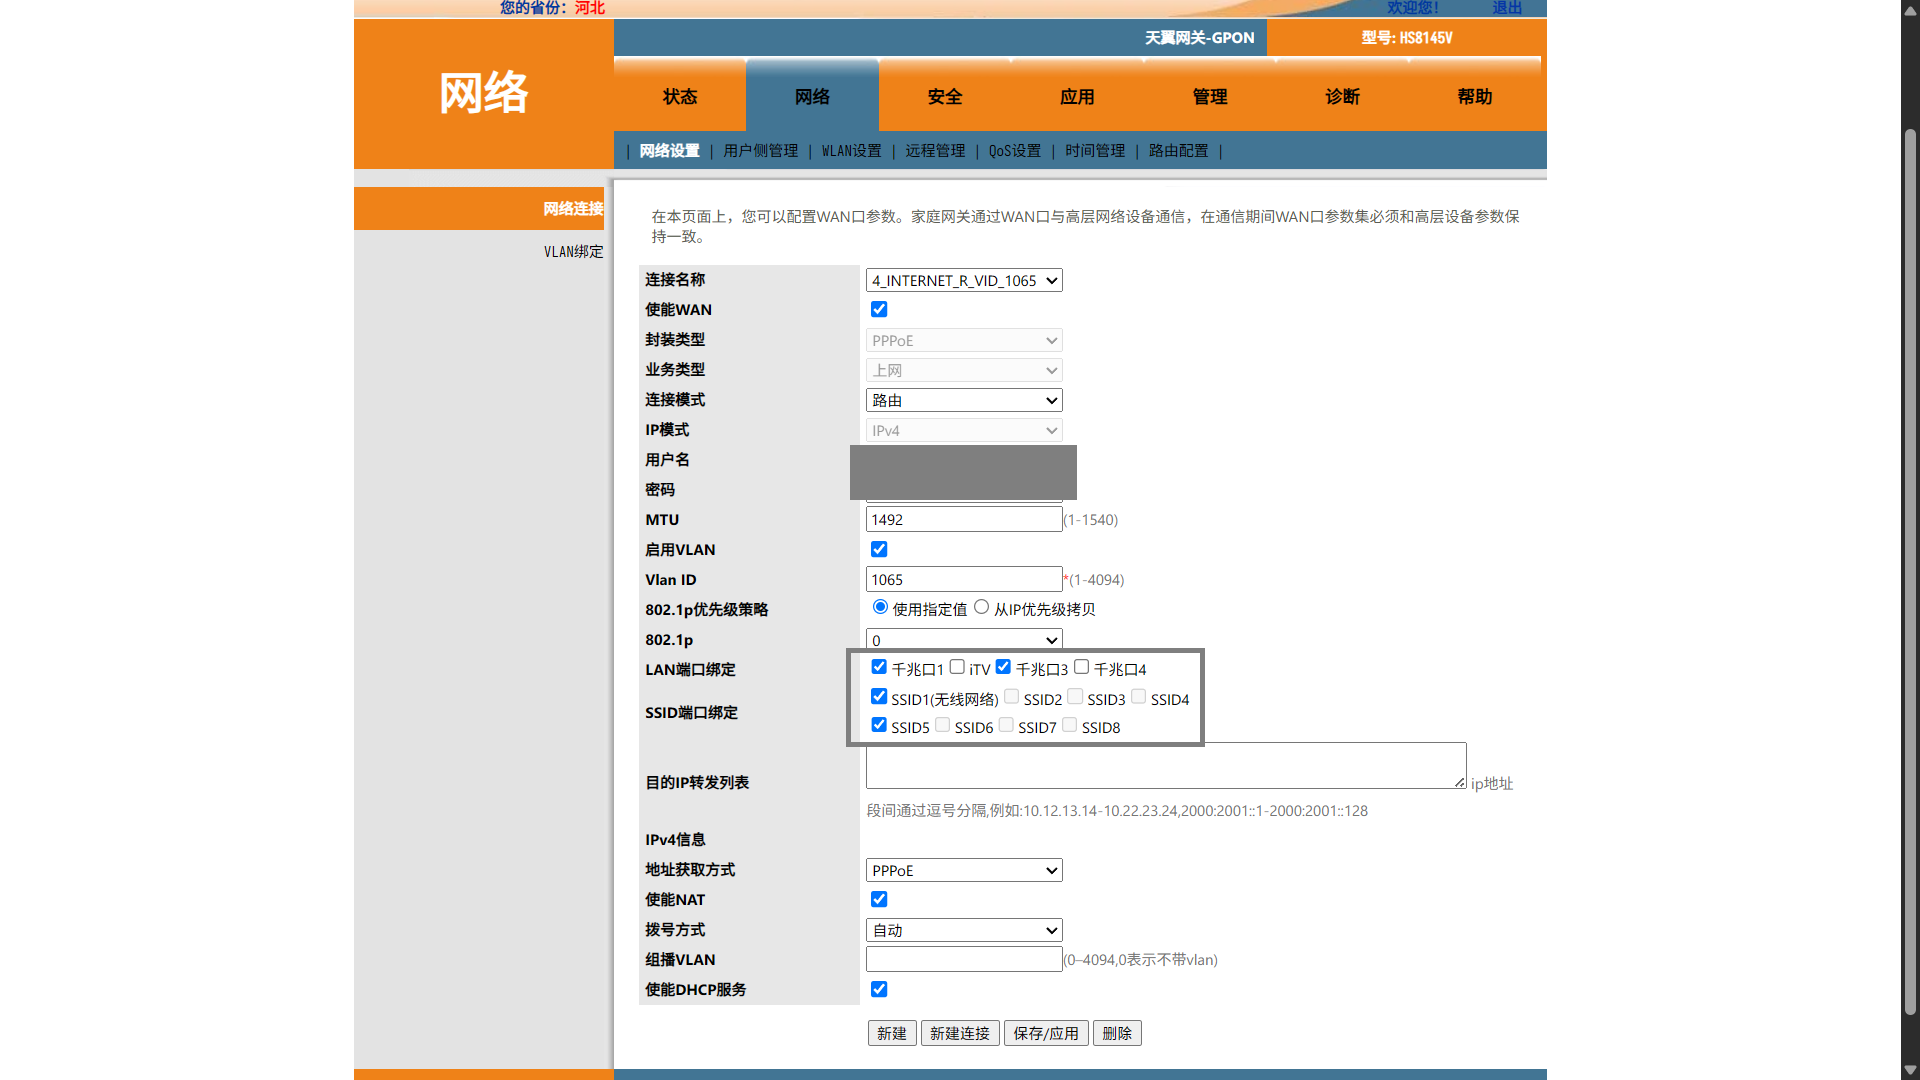Viewport: 1920px width, 1080px height.
Task: Open the 诊断 tab
Action: [1342, 96]
